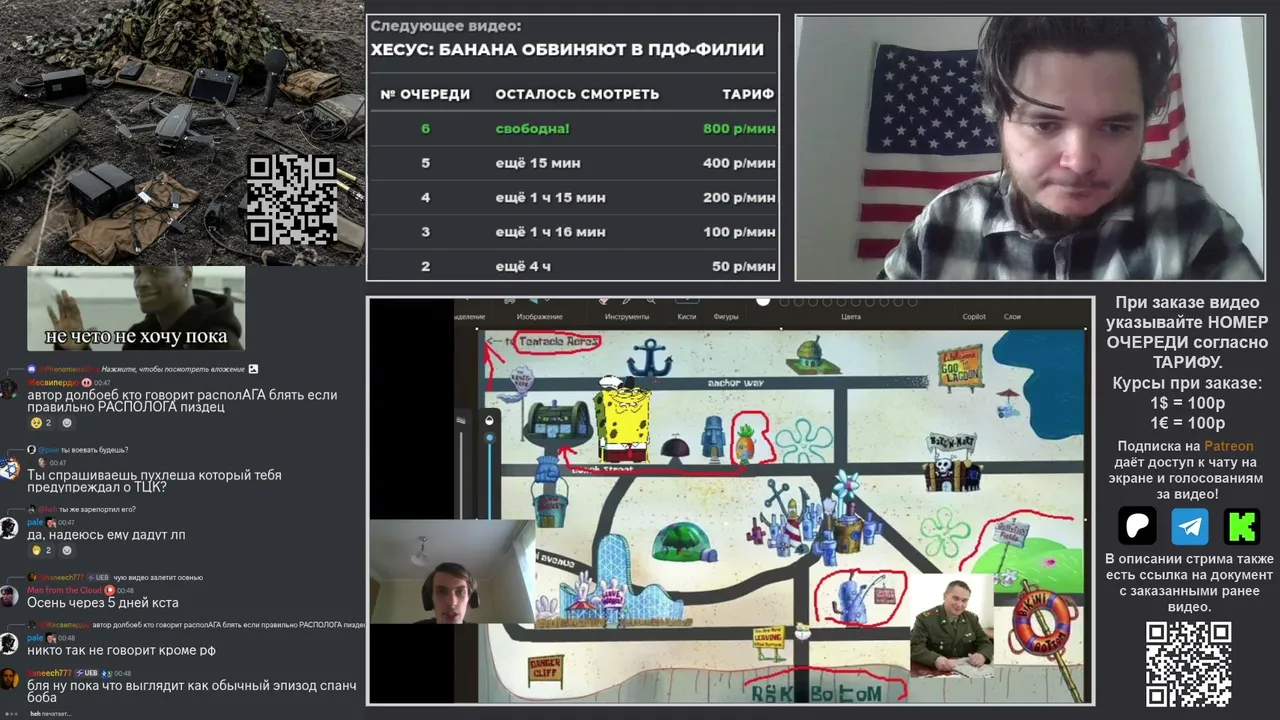Click the Patreon logo icon
The height and width of the screenshot is (720, 1280).
1137,525
